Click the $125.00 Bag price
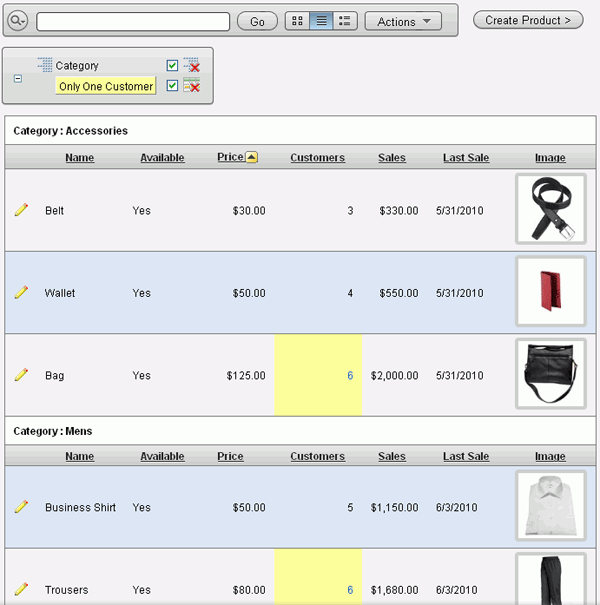 click(246, 375)
